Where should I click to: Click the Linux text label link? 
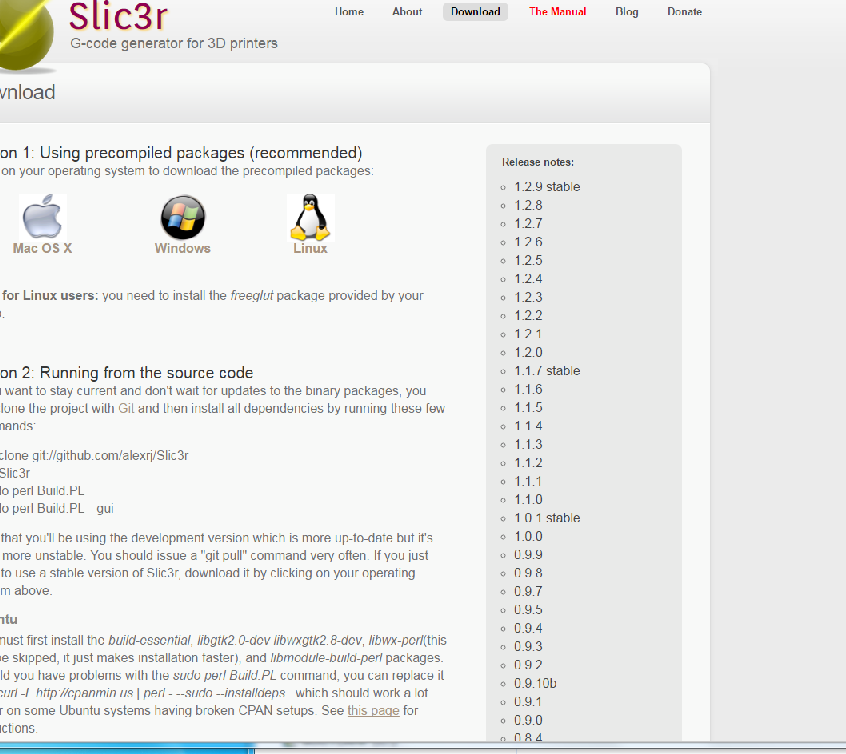(310, 248)
